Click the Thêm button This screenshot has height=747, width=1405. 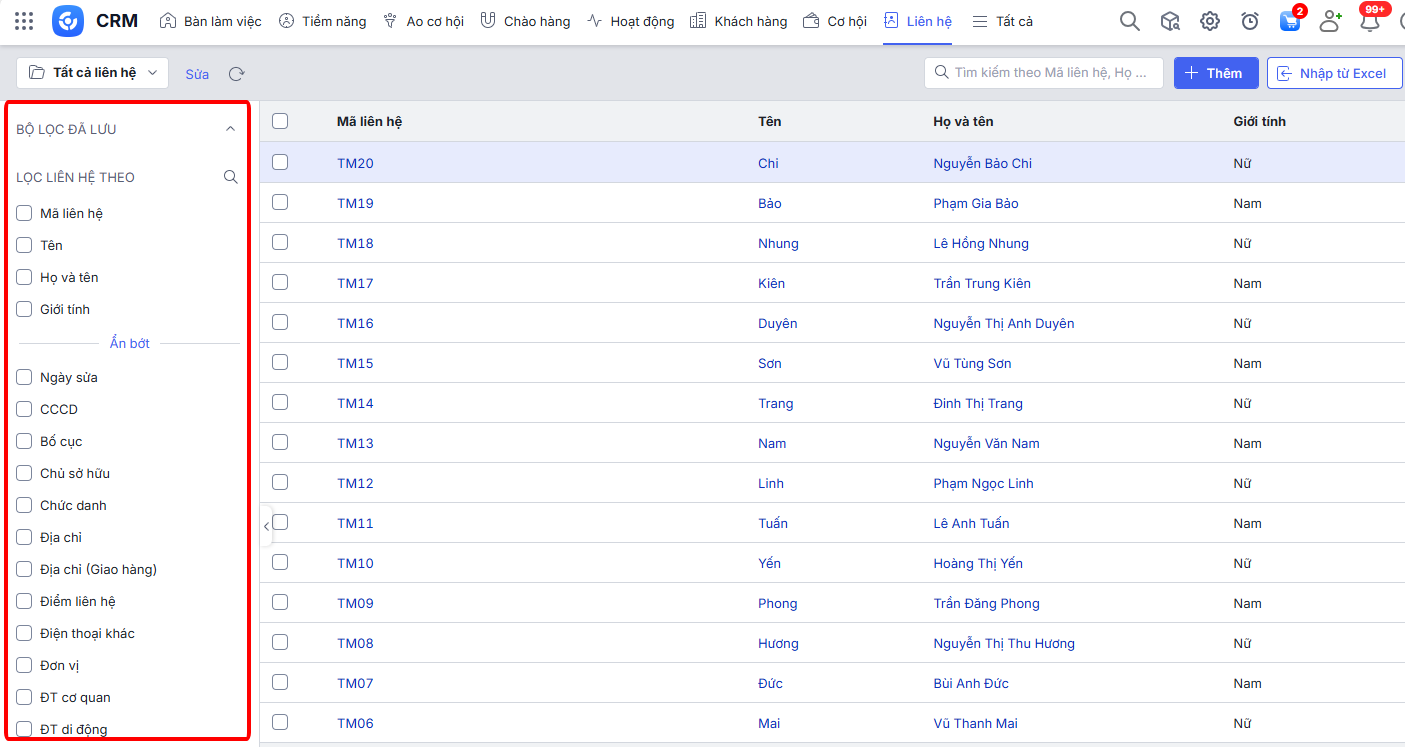[1215, 73]
